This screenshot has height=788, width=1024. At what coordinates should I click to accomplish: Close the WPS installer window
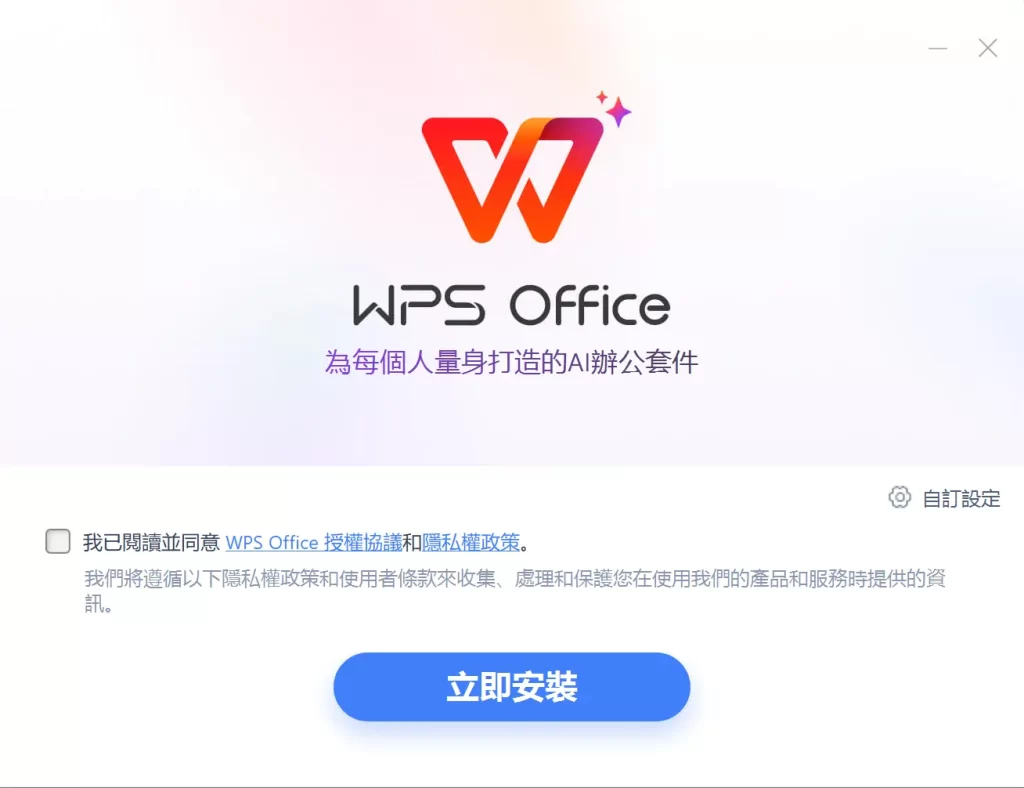987,48
